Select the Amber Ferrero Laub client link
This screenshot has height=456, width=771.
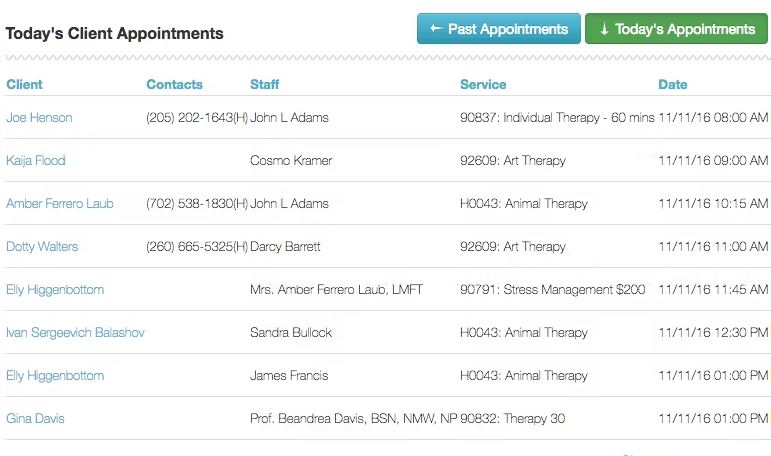[x=59, y=204]
